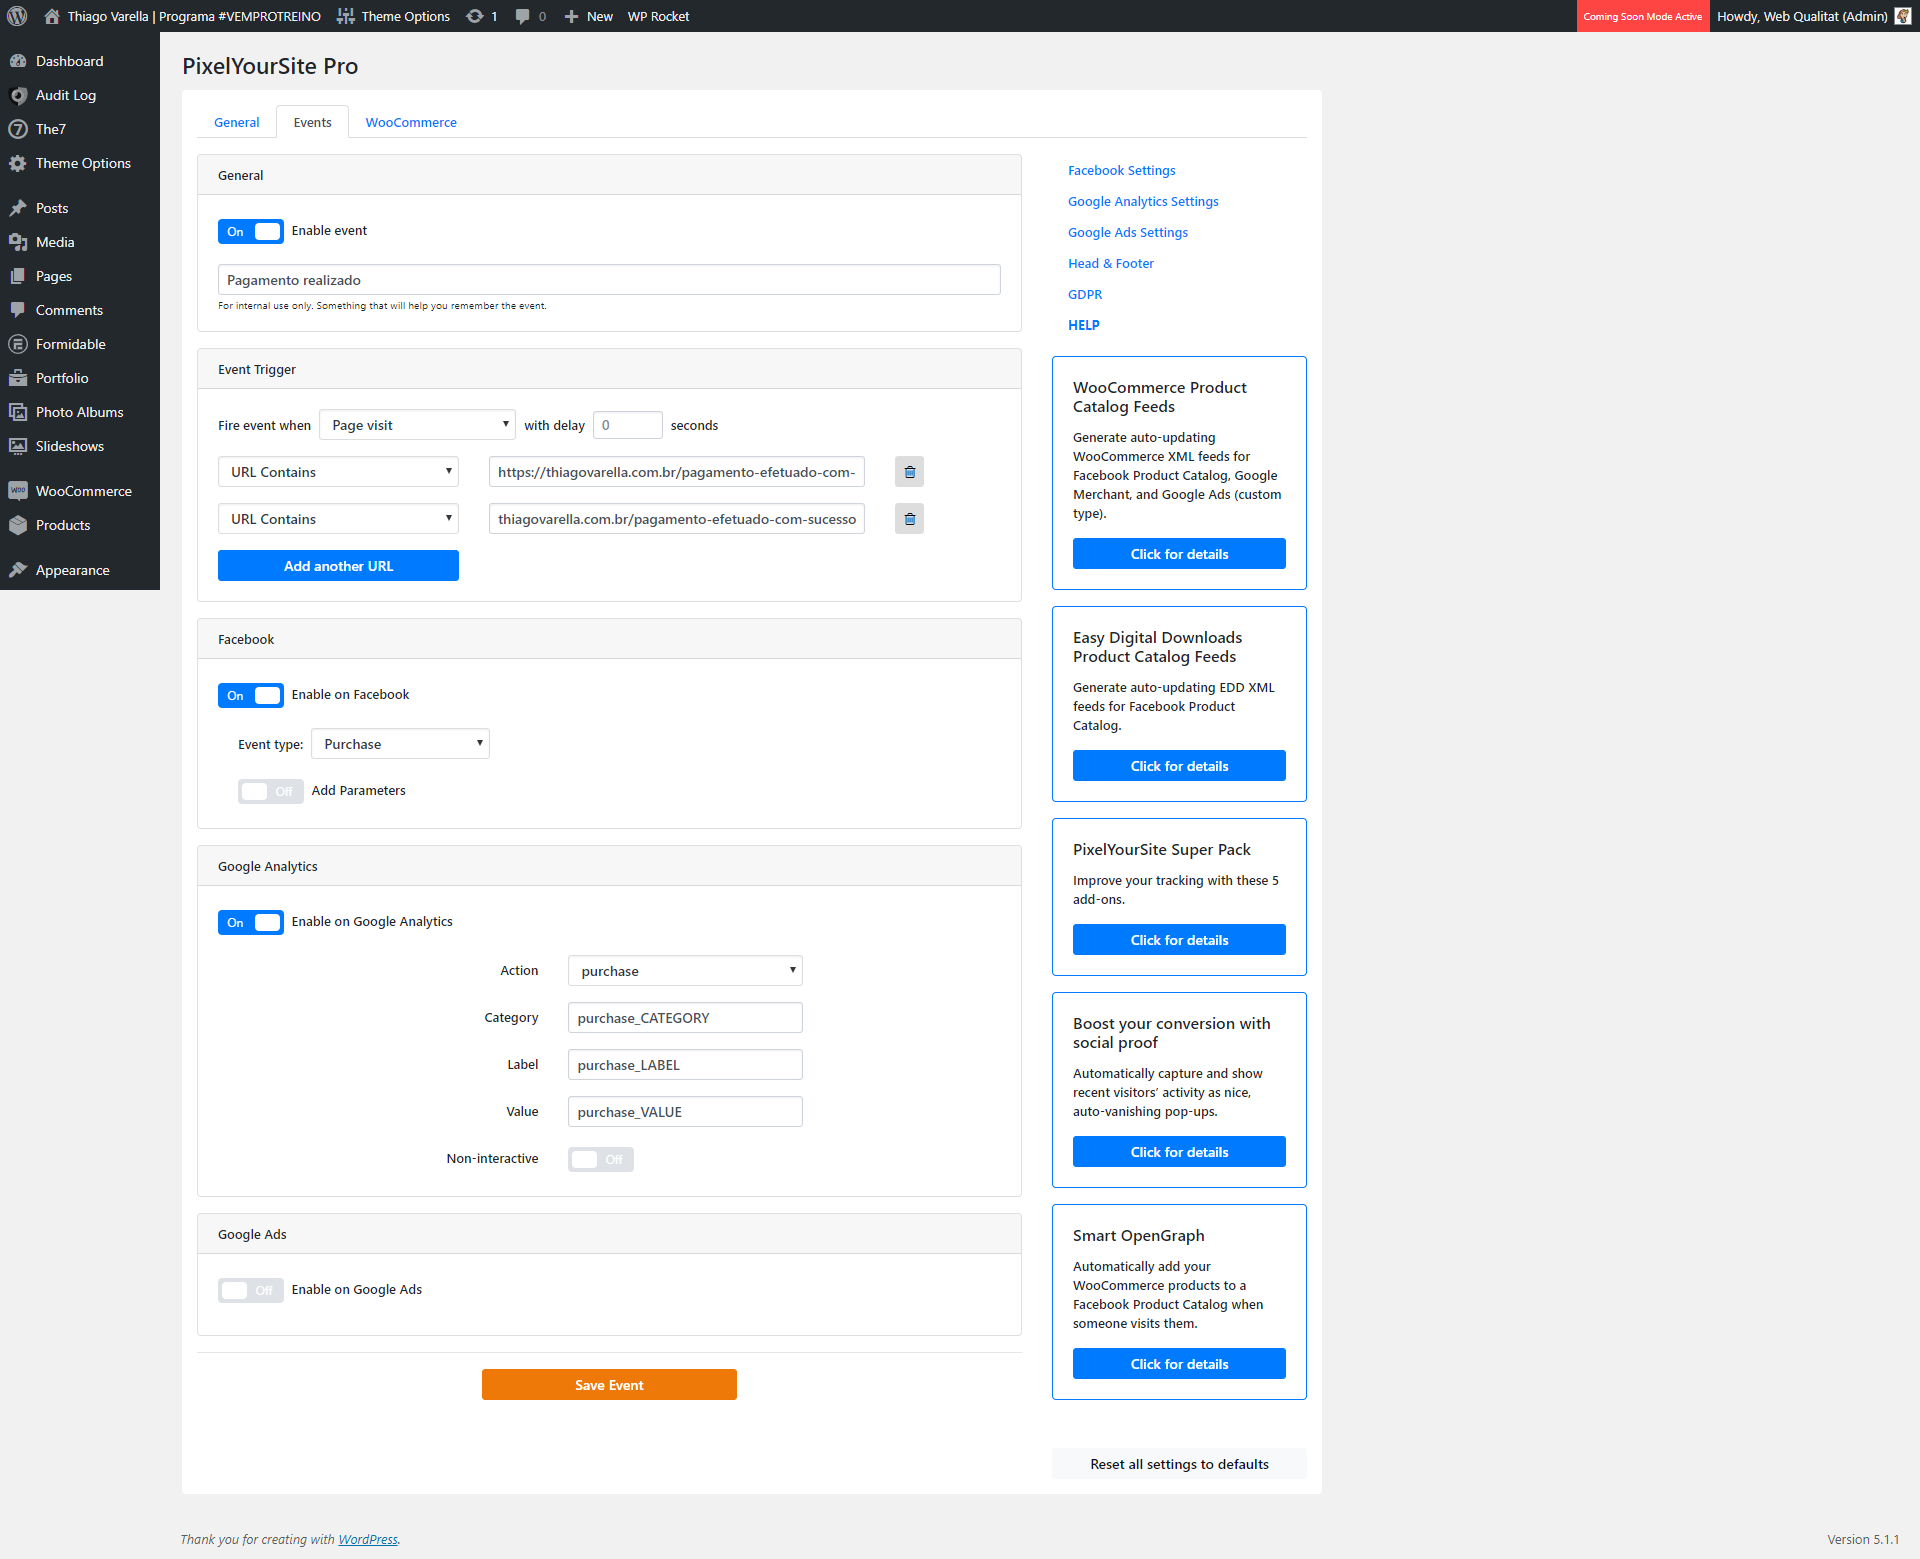Viewport: 1920px width, 1559px height.
Task: Open the Google Analytics Action dropdown
Action: pos(685,971)
